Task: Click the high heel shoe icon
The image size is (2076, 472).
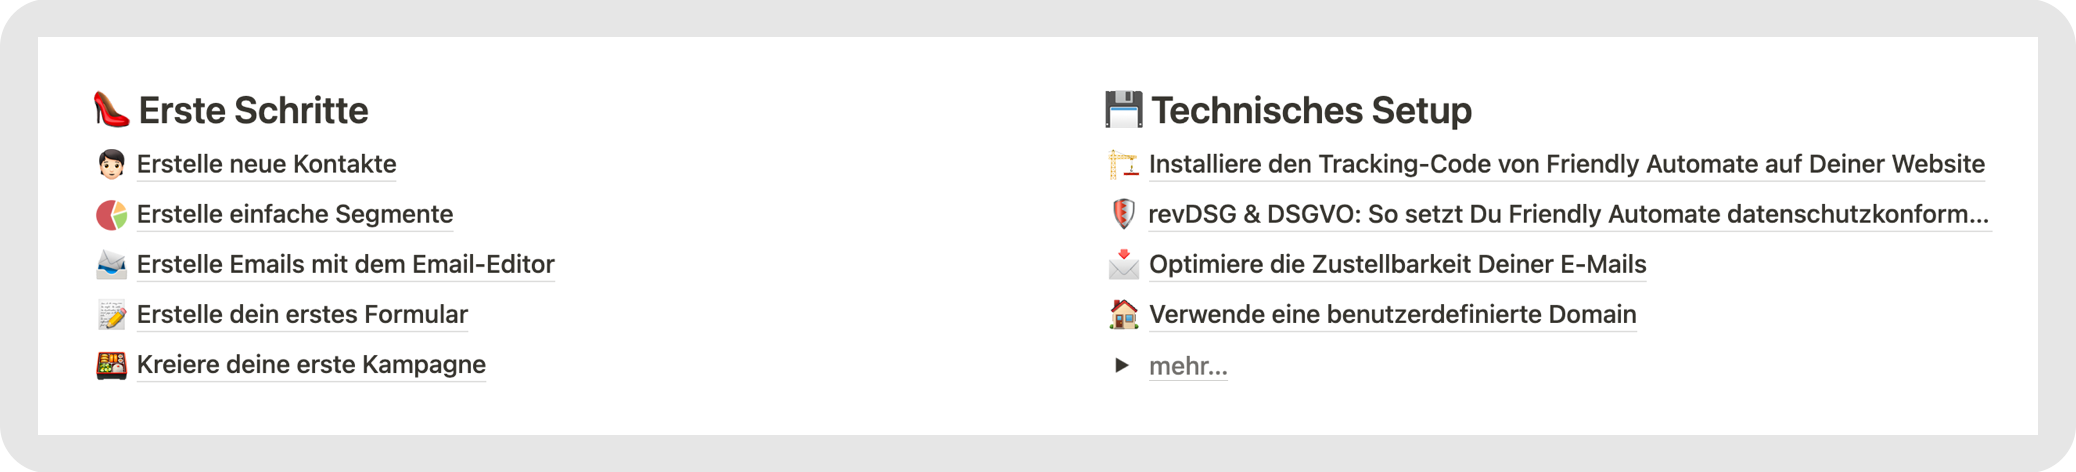Action: 111,109
